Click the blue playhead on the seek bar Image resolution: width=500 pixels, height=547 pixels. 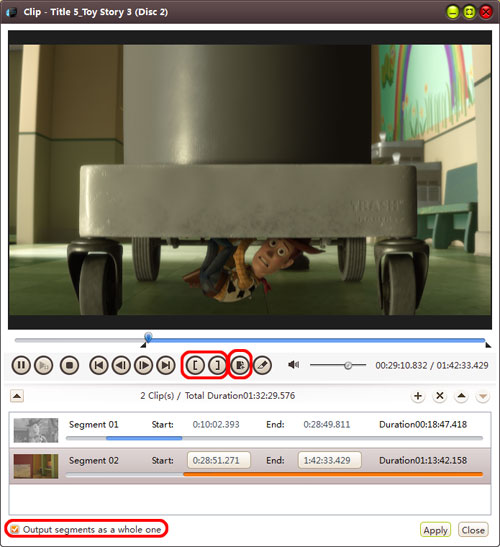[x=148, y=337]
